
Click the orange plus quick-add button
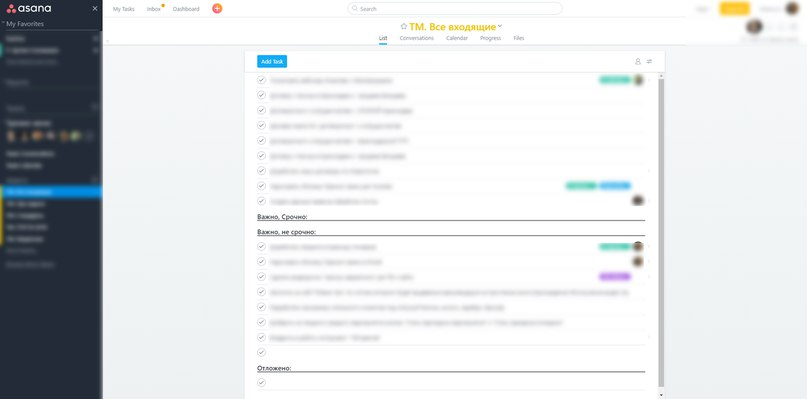pyautogui.click(x=217, y=8)
